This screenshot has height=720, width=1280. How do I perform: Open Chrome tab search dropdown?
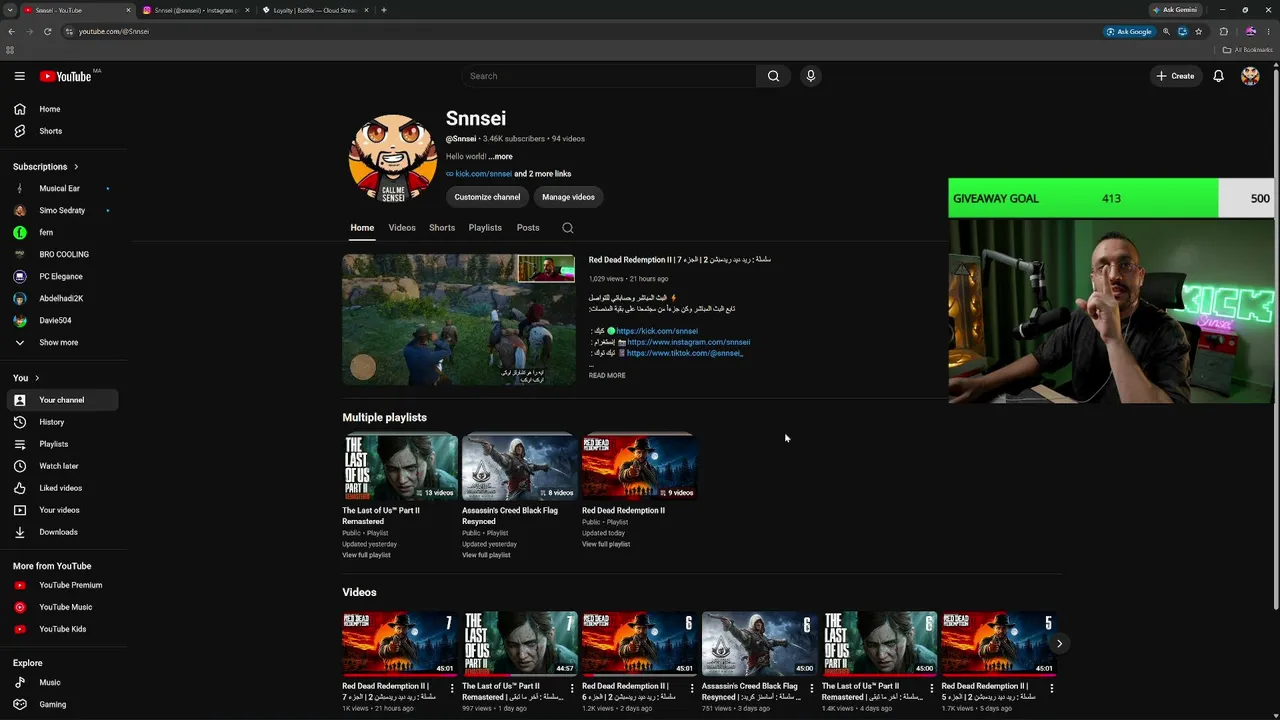pyautogui.click(x=10, y=10)
